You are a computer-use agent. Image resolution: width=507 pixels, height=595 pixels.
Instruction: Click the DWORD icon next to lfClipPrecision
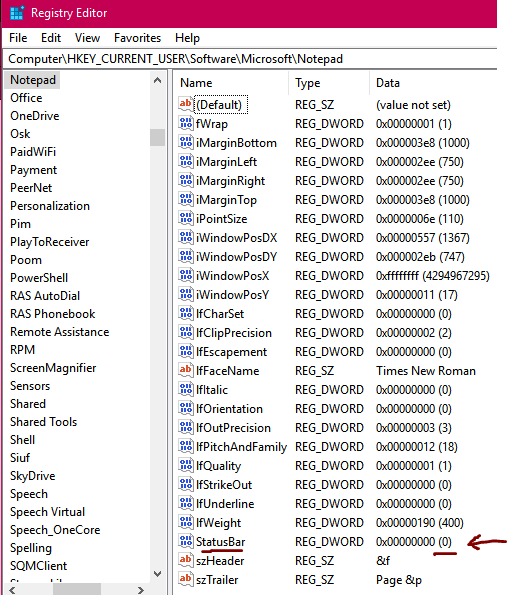pyautogui.click(x=185, y=332)
